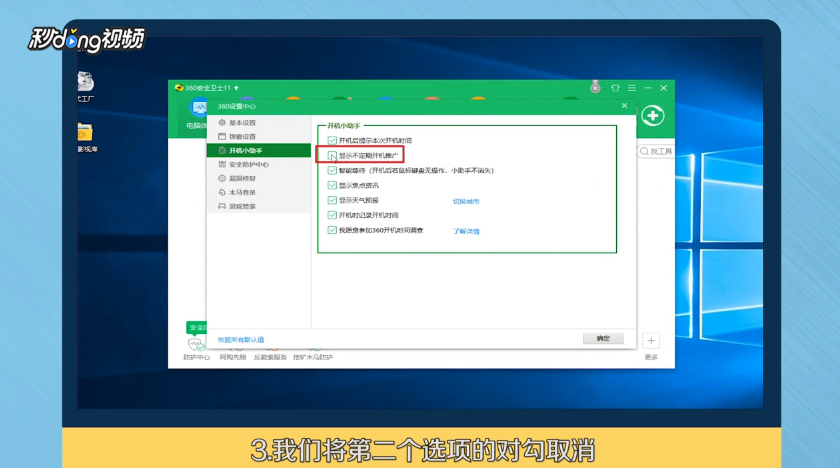Image resolution: width=840 pixels, height=468 pixels.
Task: Open 基本设置 in settings sidebar
Action: [259, 123]
